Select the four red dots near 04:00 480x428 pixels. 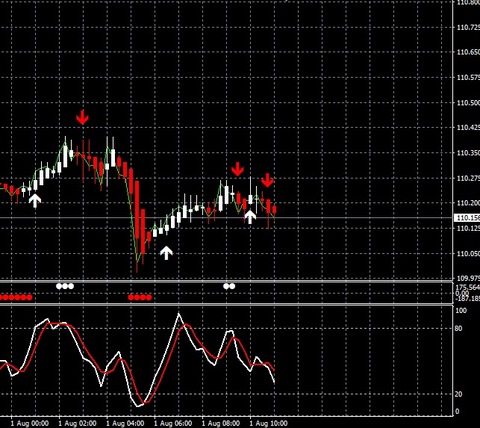pyautogui.click(x=140, y=297)
